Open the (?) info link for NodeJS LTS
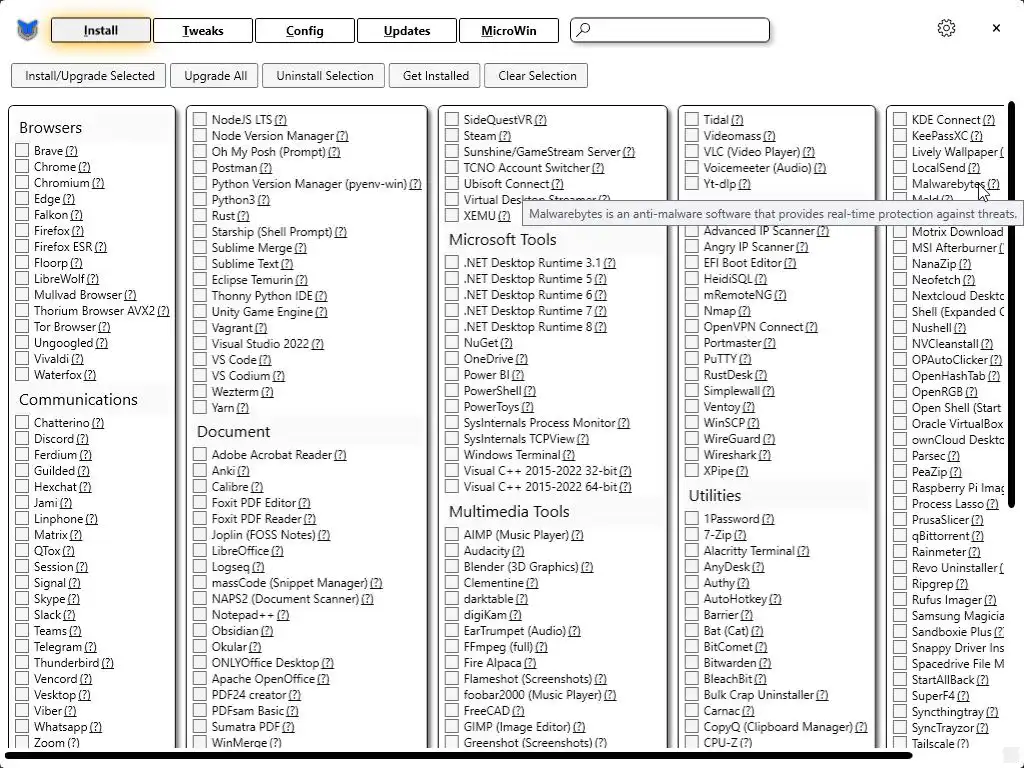Image resolution: width=1024 pixels, height=768 pixels. coord(280,120)
